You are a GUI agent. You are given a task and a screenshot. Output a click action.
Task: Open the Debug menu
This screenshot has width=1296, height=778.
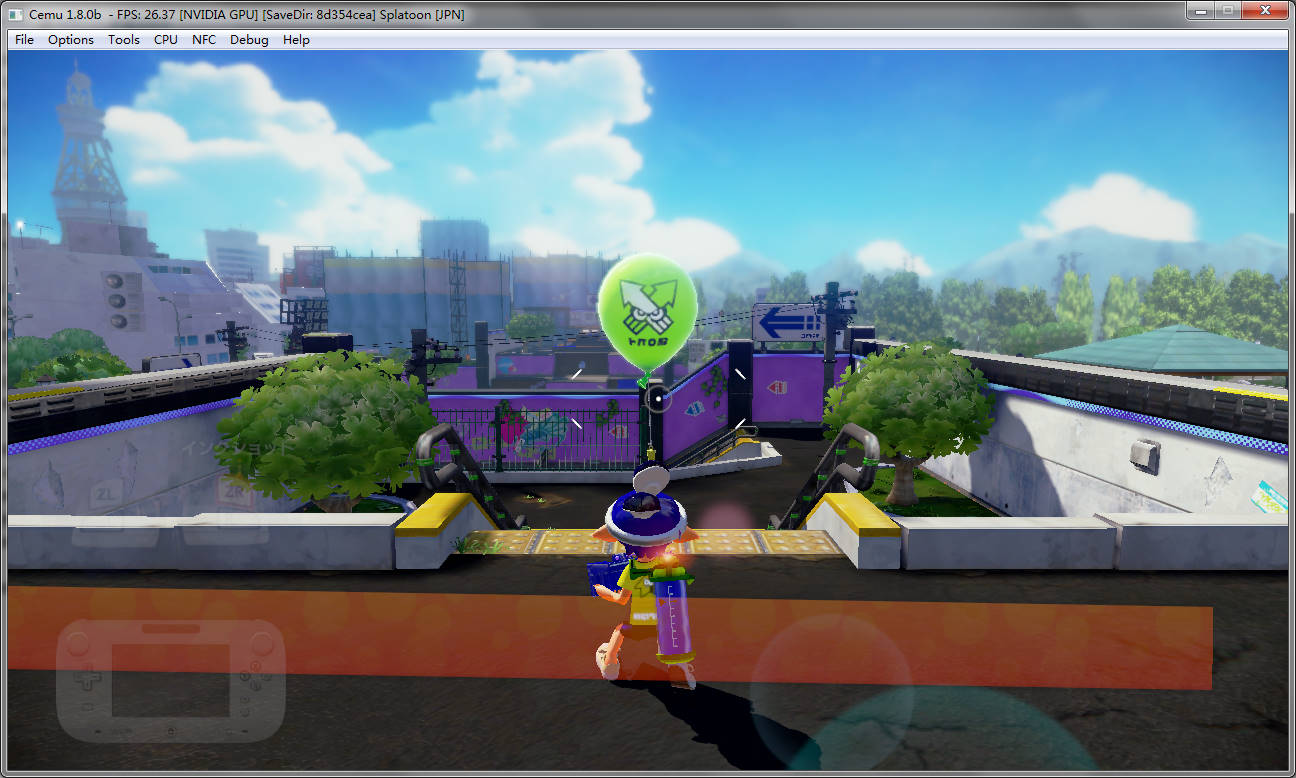click(x=249, y=40)
